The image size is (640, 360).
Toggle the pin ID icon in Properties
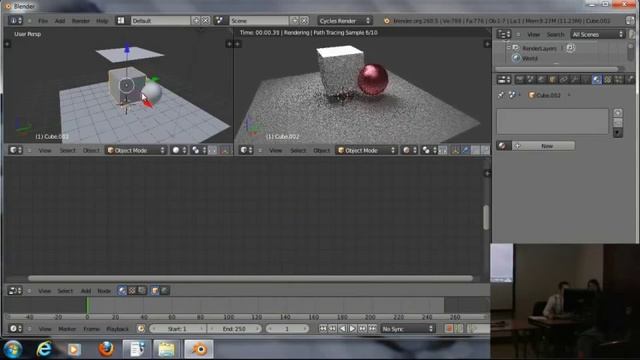(501, 95)
